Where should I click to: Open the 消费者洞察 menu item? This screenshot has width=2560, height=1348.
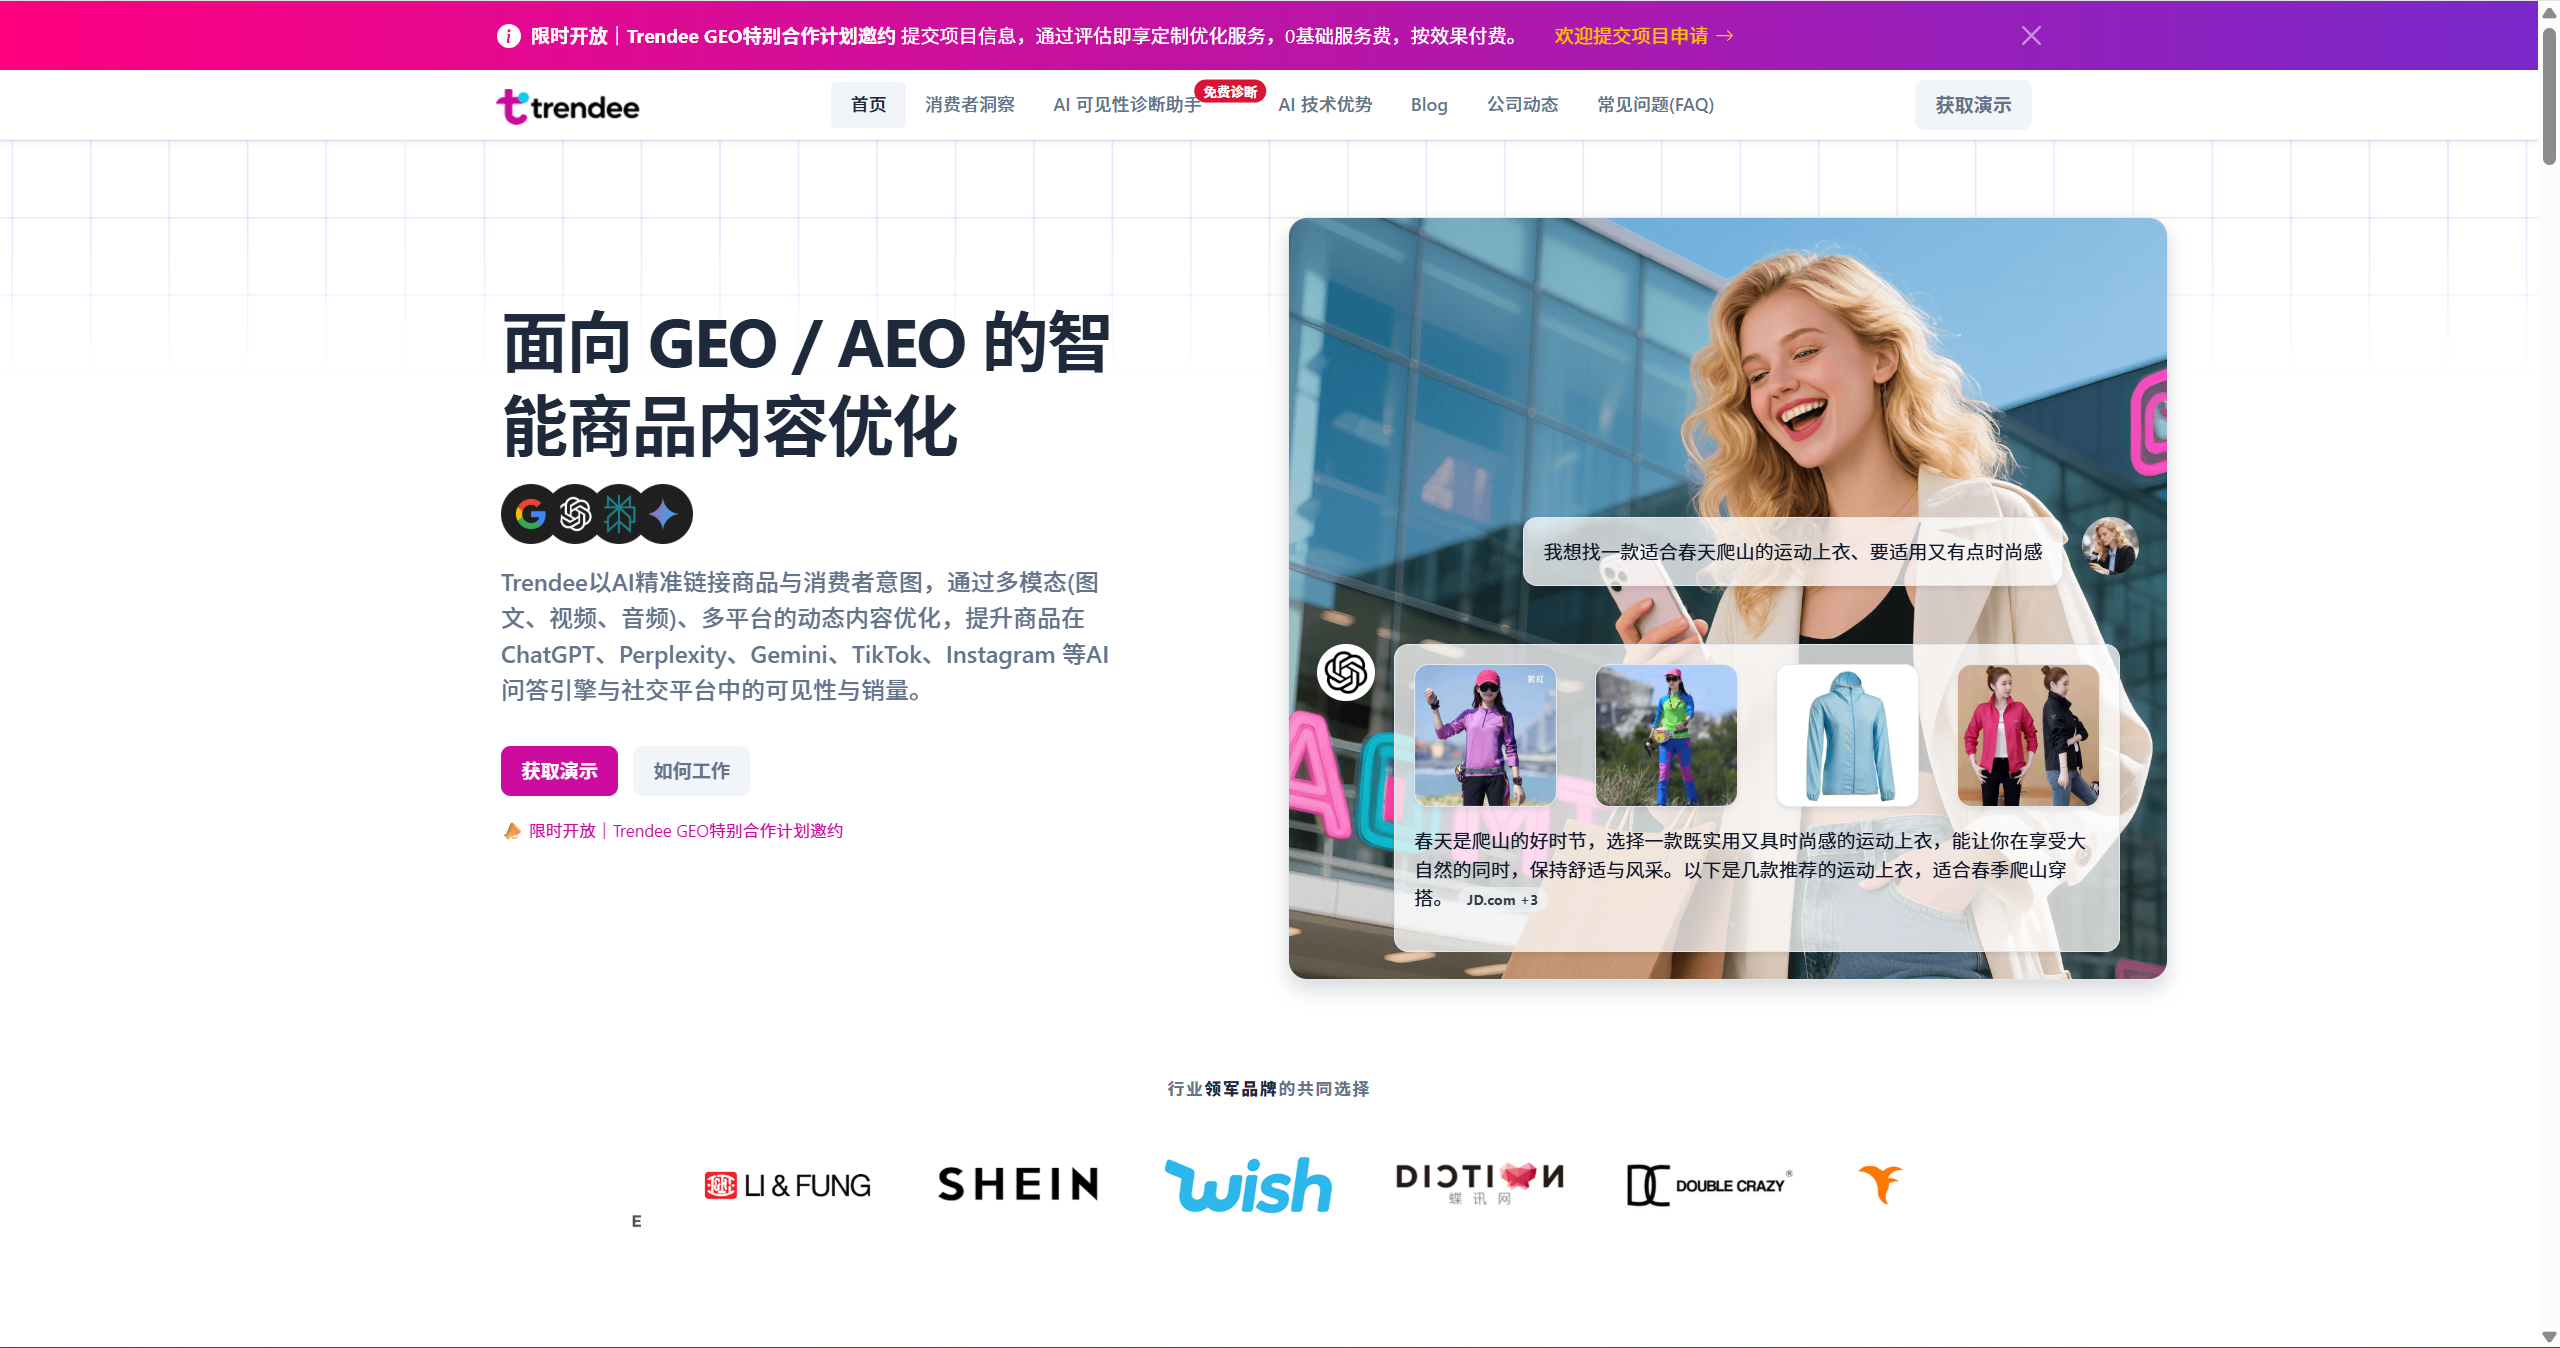click(x=969, y=105)
